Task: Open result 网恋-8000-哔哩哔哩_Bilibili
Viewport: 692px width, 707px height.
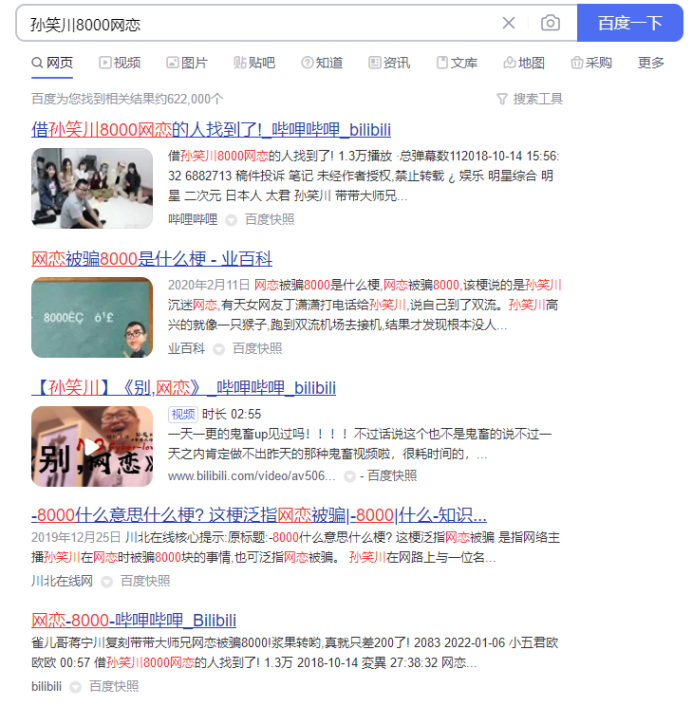Action: pyautogui.click(x=134, y=620)
